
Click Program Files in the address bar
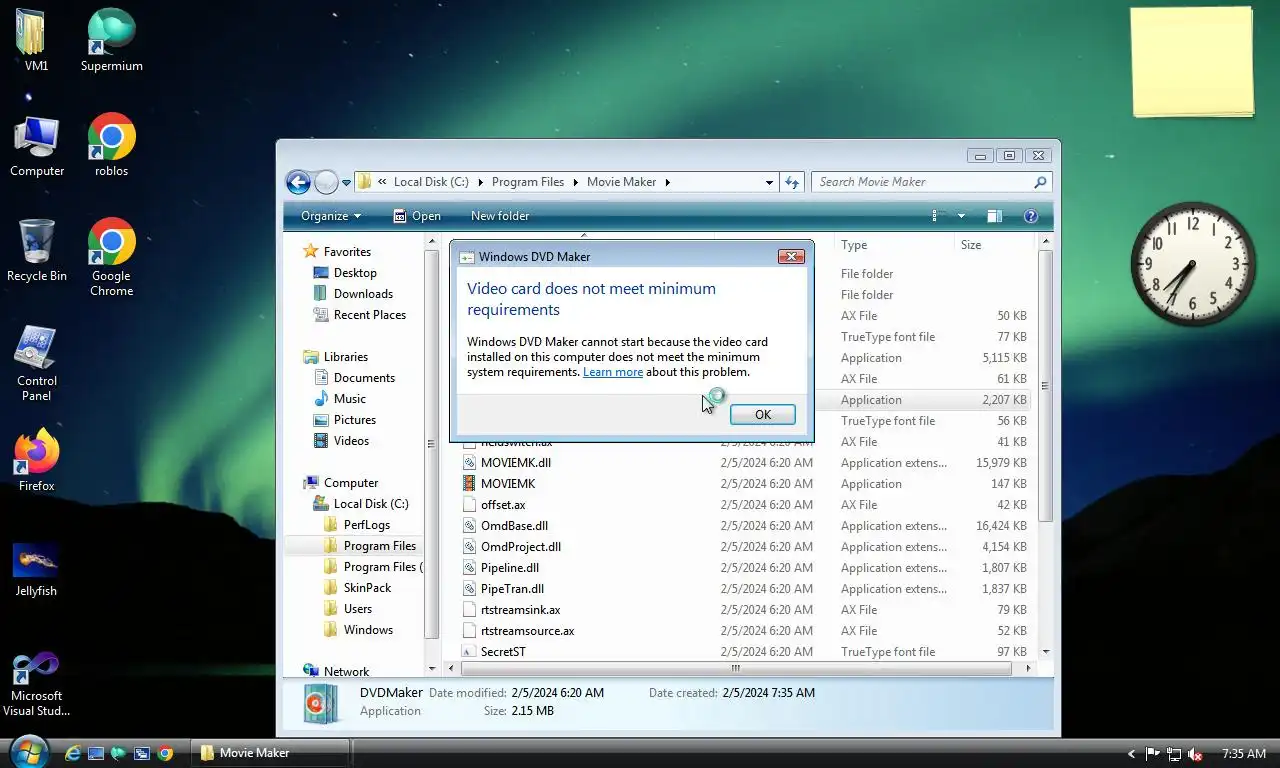point(528,182)
